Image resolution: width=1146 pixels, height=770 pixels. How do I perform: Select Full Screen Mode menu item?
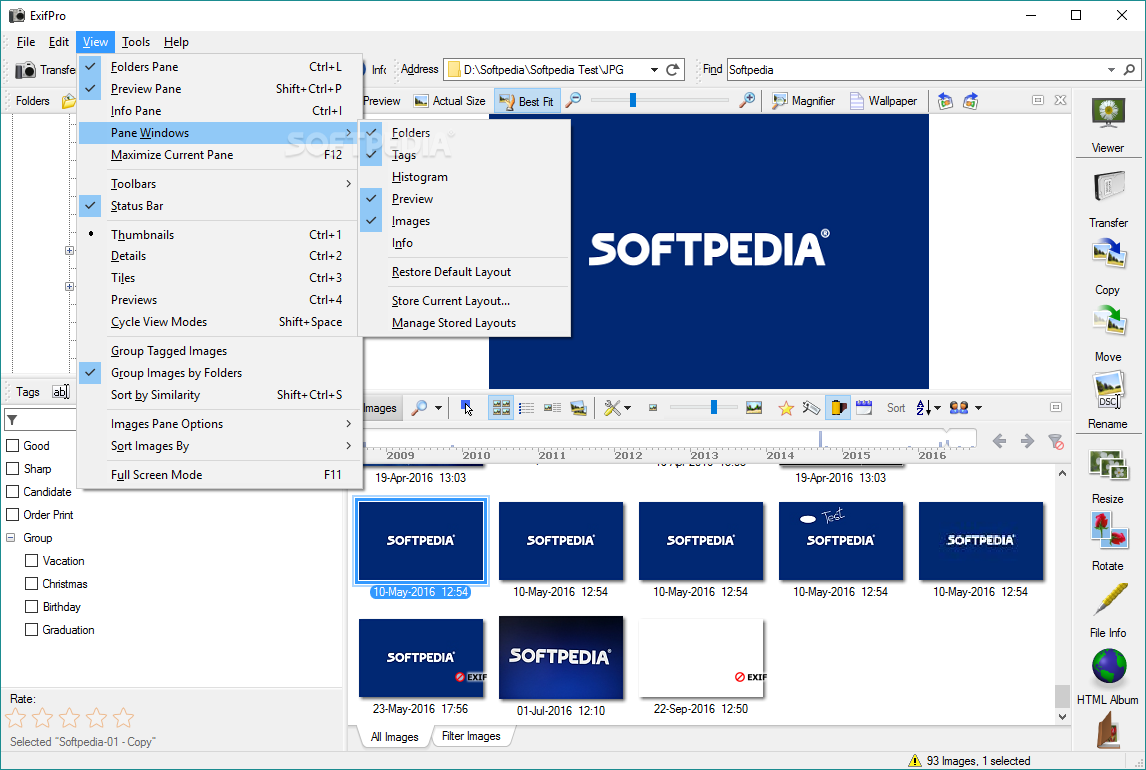pyautogui.click(x=220, y=475)
